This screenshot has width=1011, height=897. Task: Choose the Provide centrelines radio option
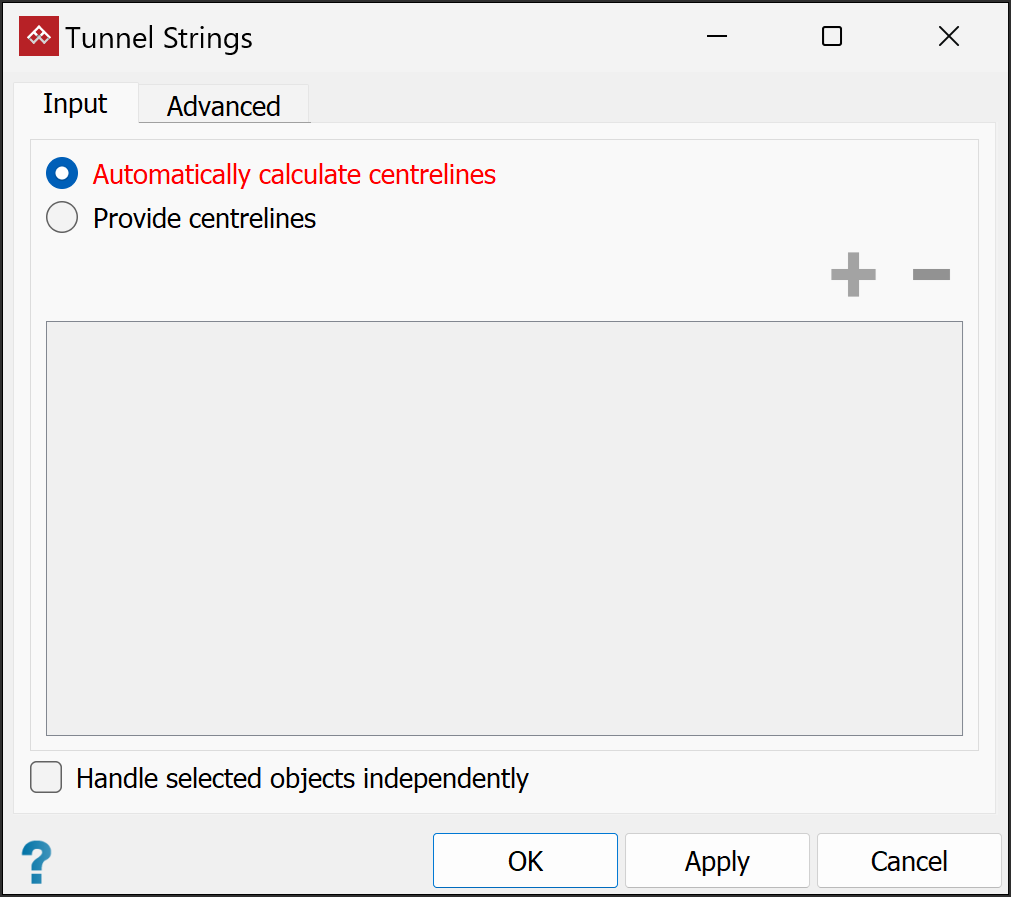click(x=62, y=218)
